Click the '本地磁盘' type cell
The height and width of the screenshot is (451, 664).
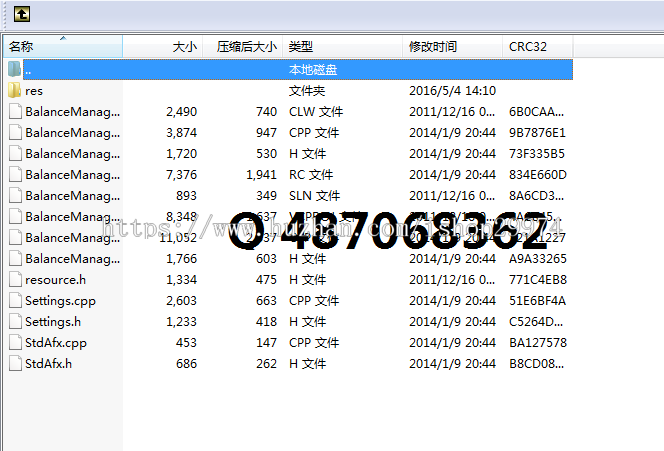pyautogui.click(x=313, y=69)
